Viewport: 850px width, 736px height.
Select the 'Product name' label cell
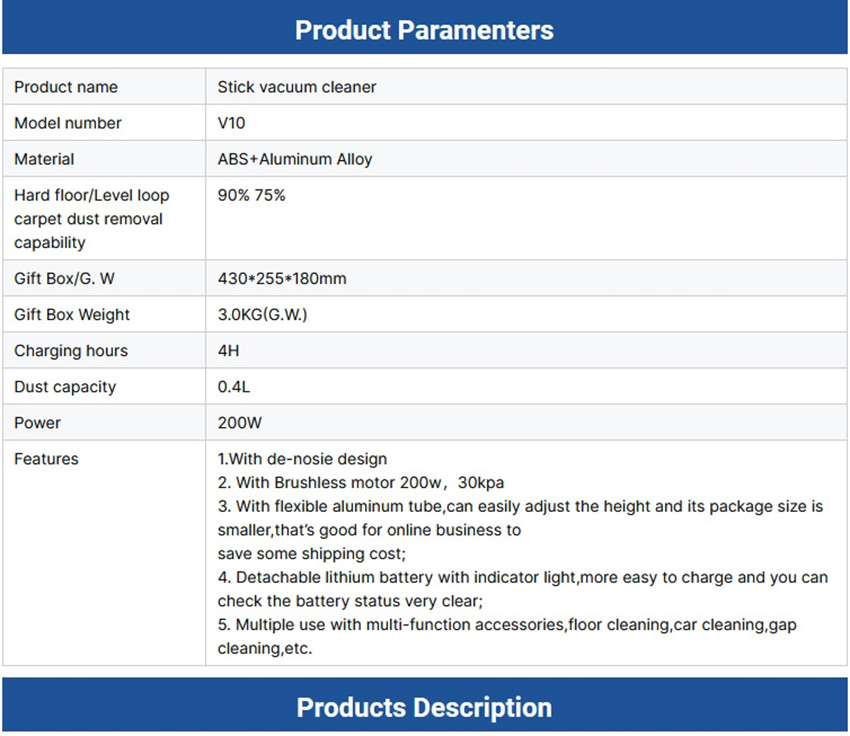[66, 87]
